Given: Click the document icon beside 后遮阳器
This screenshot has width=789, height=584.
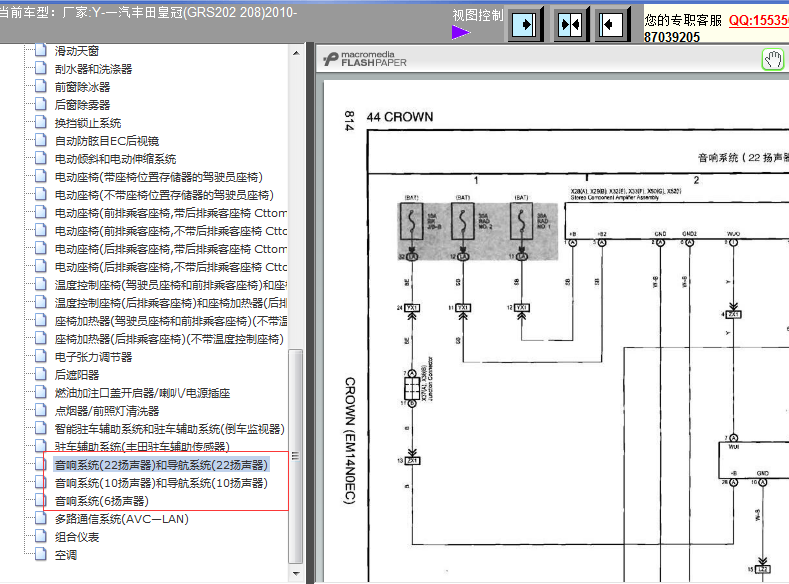Looking at the screenshot, I should [x=41, y=374].
